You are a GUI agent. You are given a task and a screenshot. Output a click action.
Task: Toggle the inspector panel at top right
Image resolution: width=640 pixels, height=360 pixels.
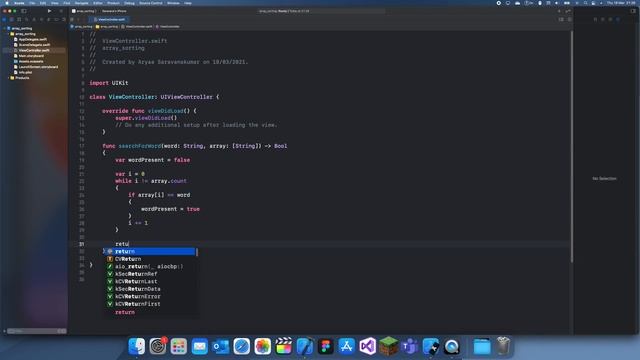click(633, 11)
